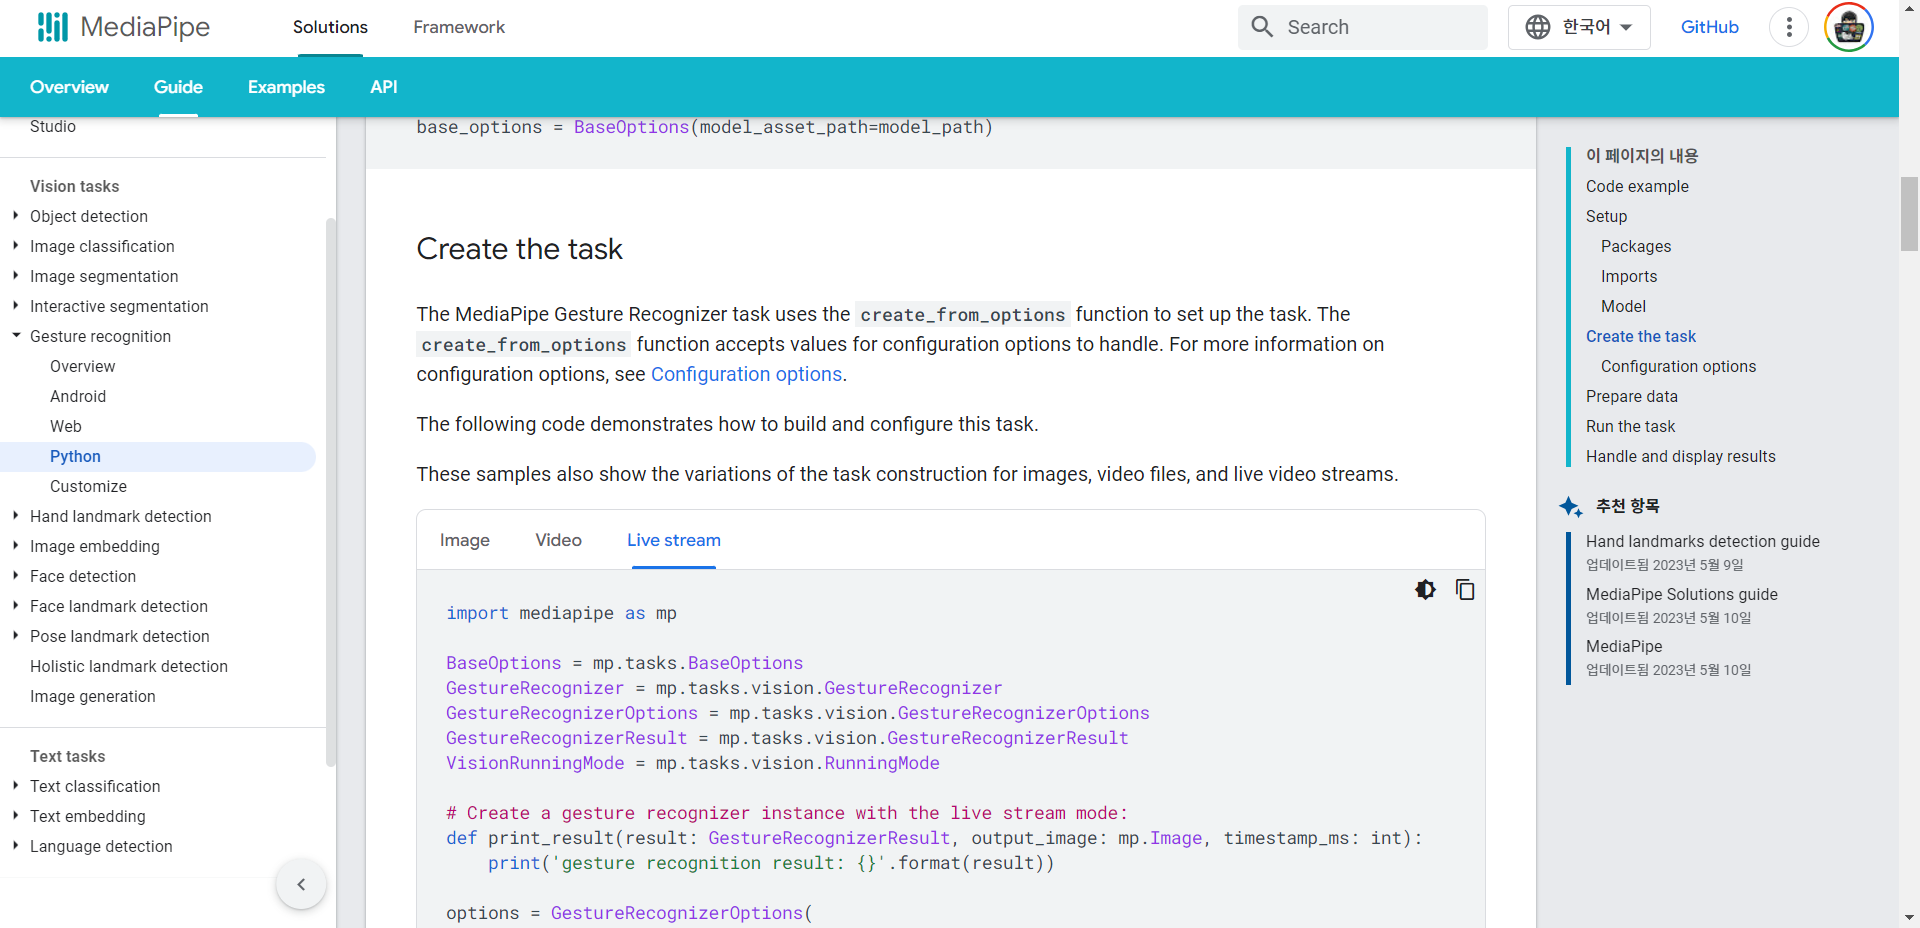Jump to Run the task section
This screenshot has width=1920, height=928.
[1630, 426]
